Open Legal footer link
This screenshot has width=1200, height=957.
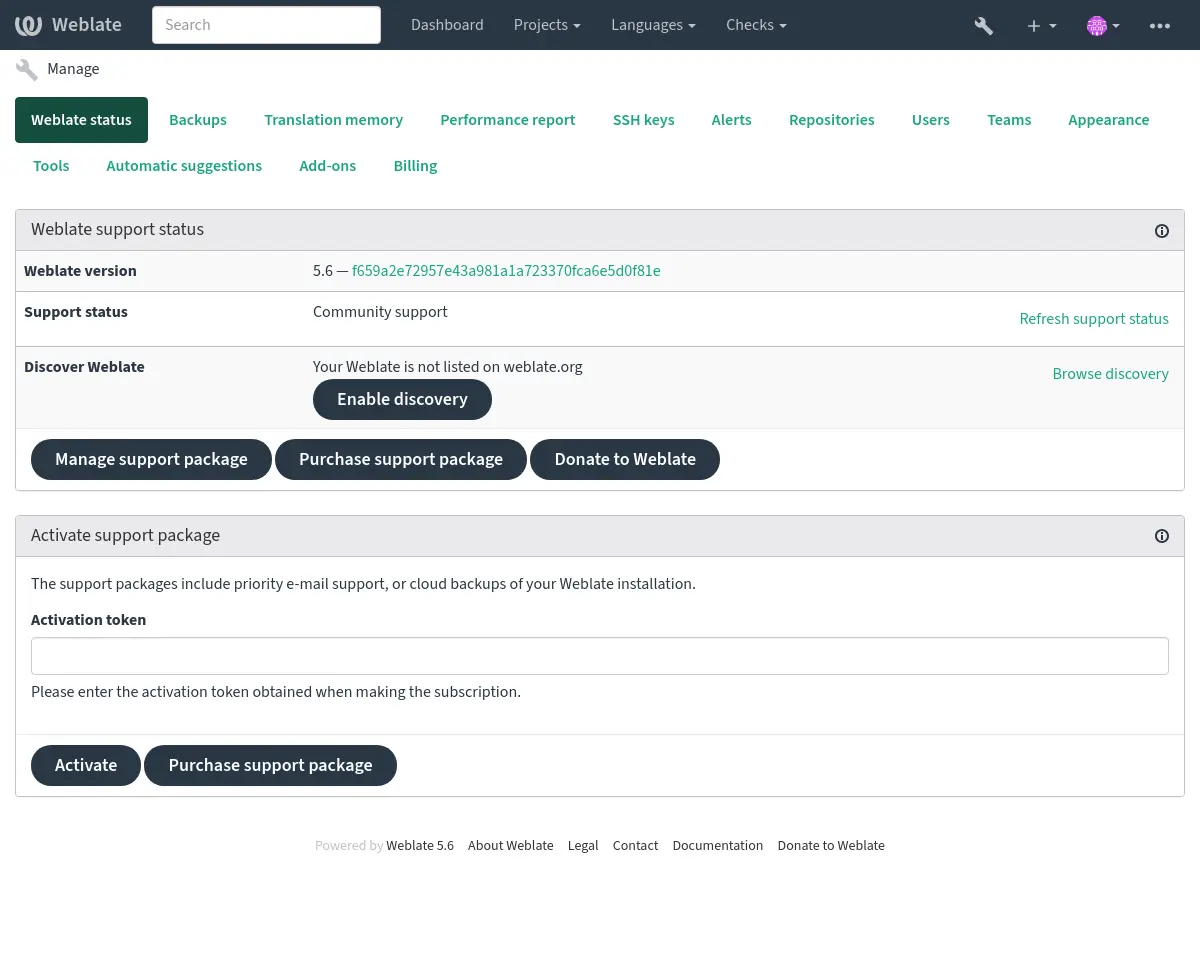coord(583,846)
